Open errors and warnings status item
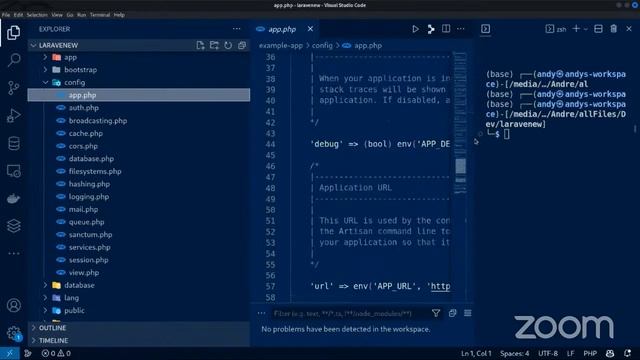Image resolution: width=640 pixels, height=360 pixels. point(56,353)
